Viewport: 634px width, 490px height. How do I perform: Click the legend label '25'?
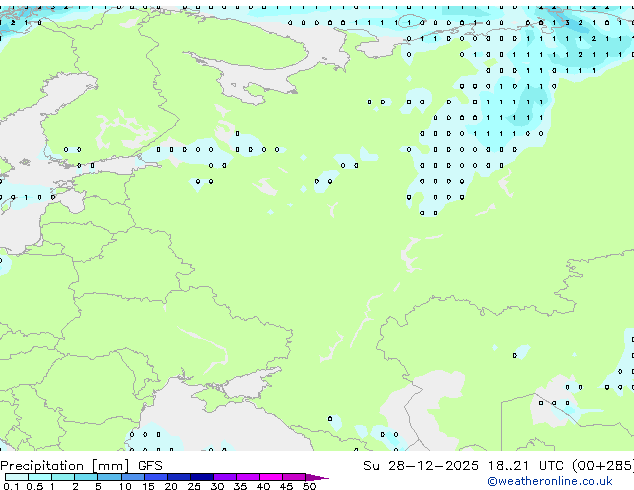click(194, 486)
